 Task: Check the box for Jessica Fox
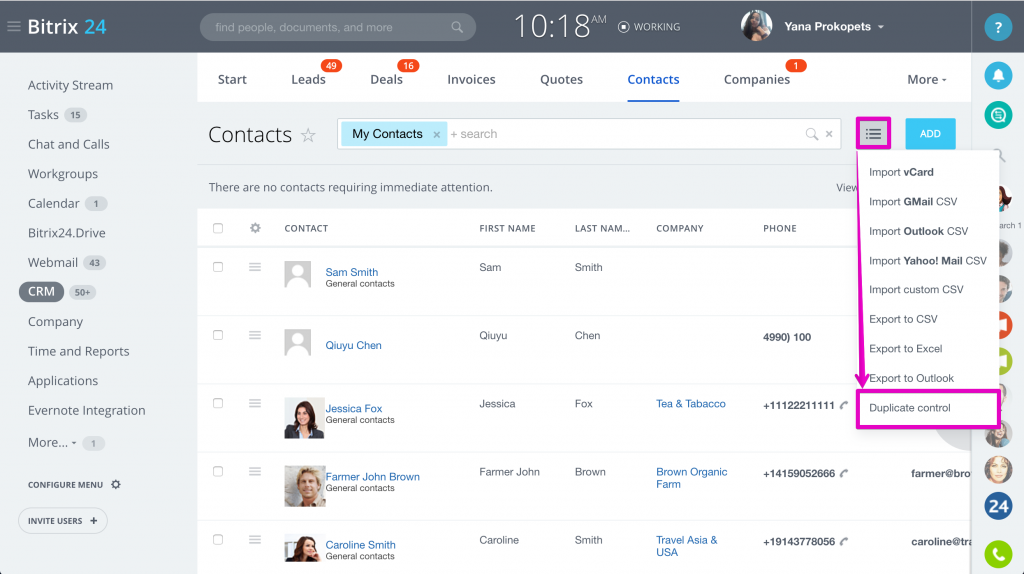coord(218,404)
